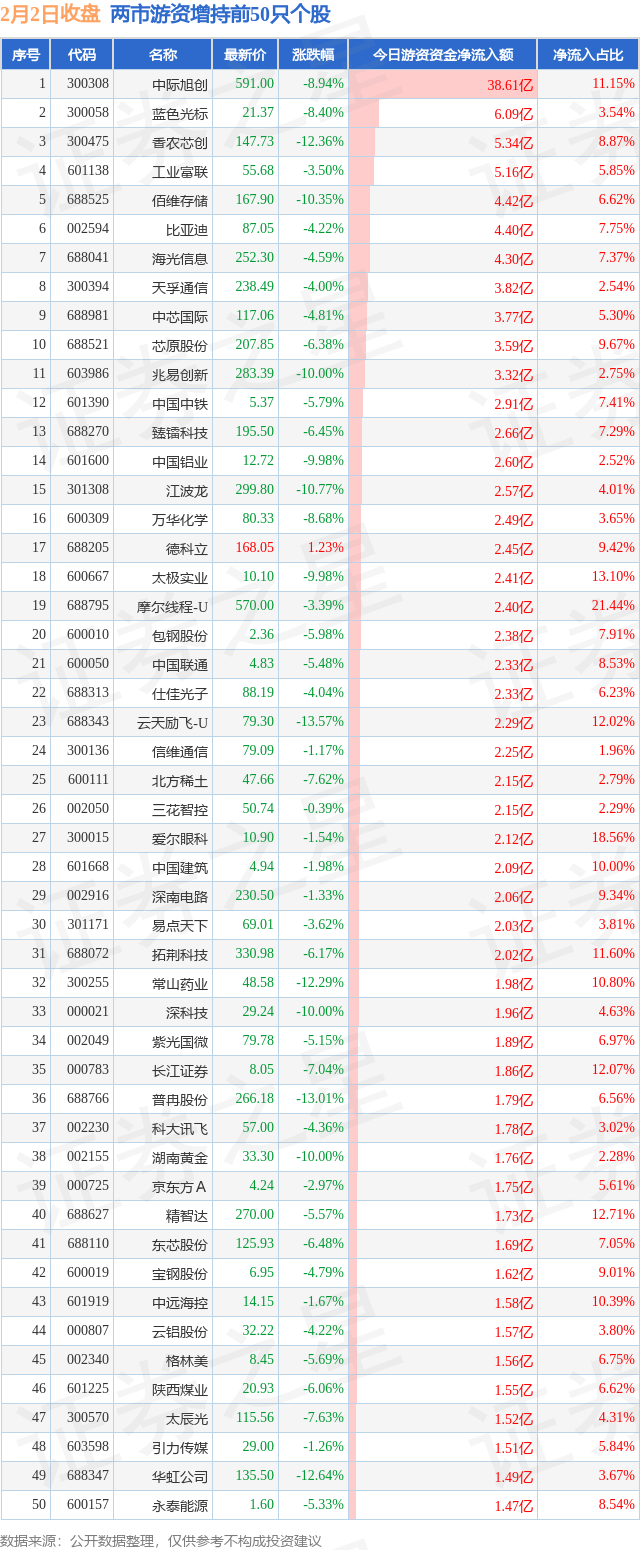Click stock name 湖南黄金
640x1550 pixels.
coord(180,1157)
